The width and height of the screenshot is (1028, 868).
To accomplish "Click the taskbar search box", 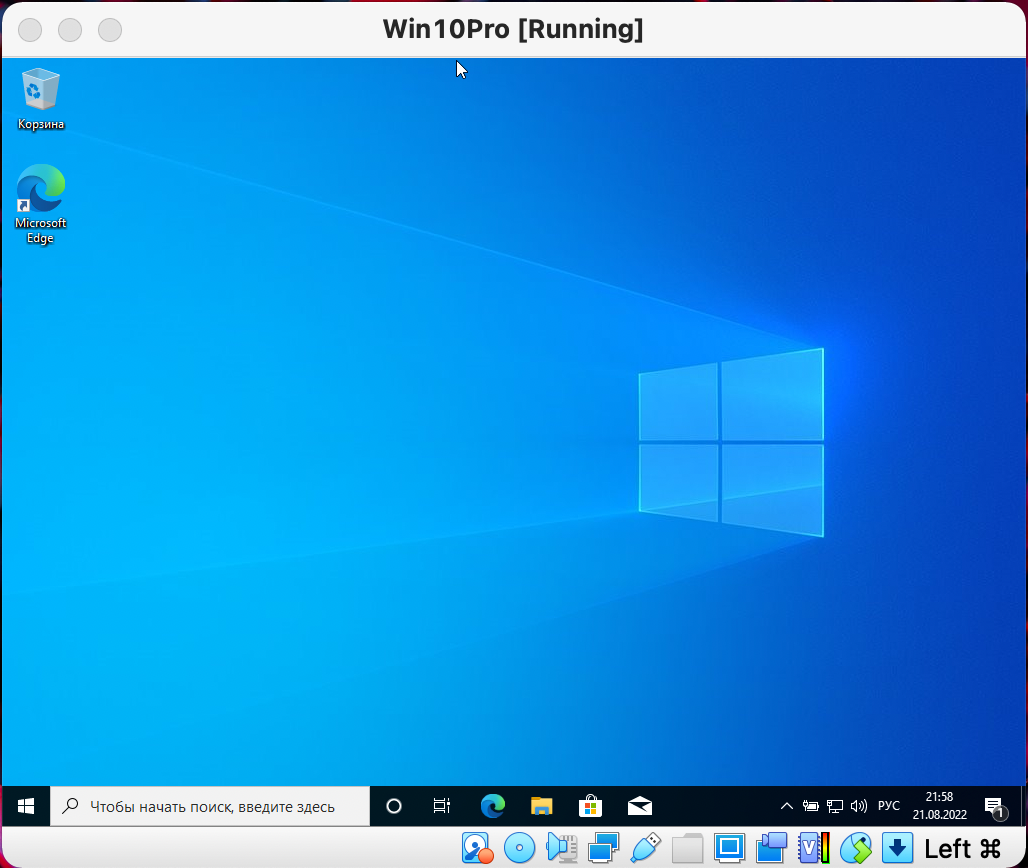I will click(x=210, y=806).
